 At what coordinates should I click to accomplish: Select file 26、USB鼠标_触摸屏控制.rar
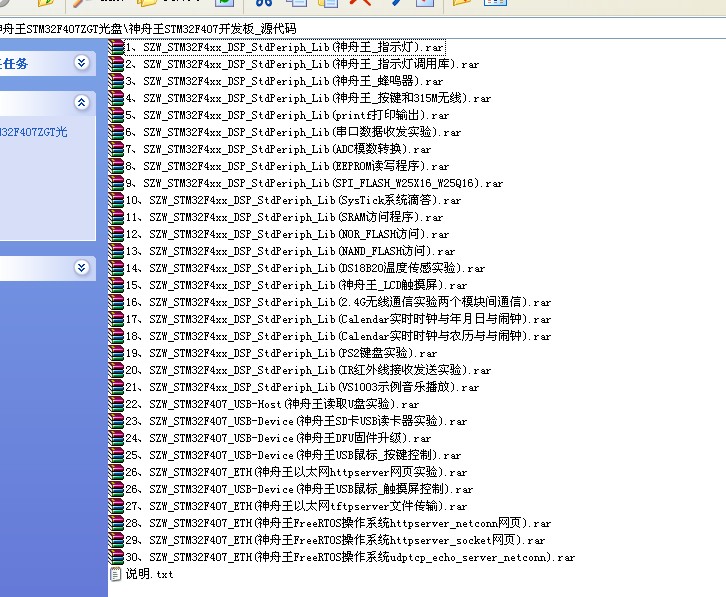(x=299, y=489)
